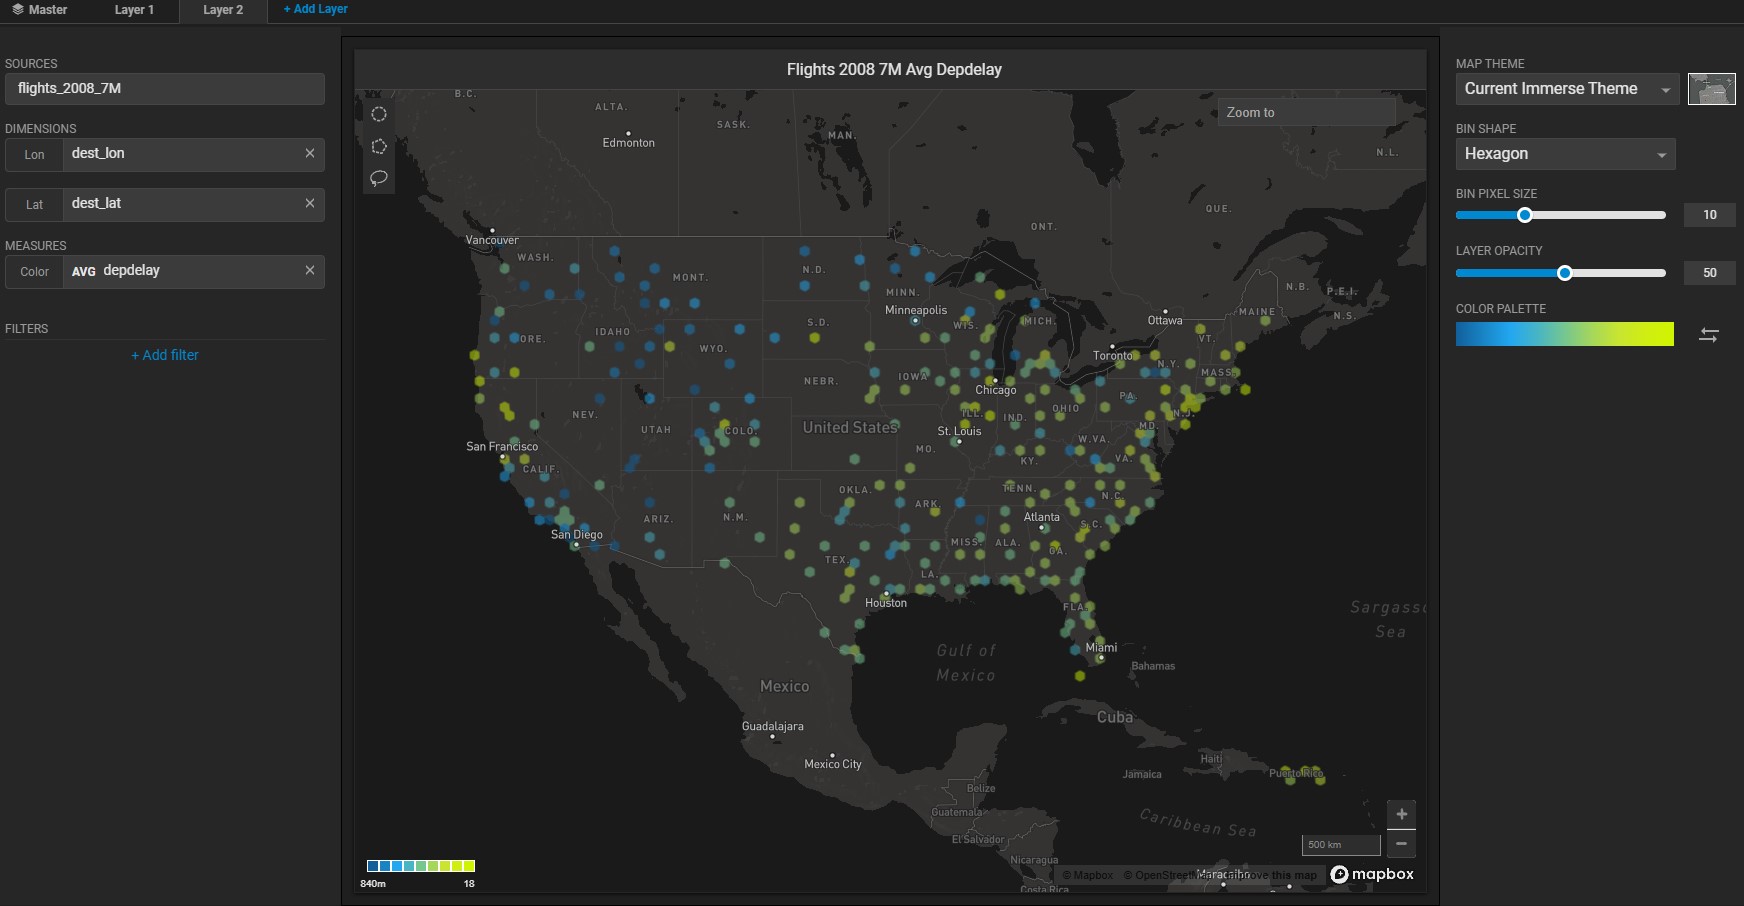Open the Bin Shape Hexagon dropdown
The height and width of the screenshot is (906, 1744).
click(1565, 154)
